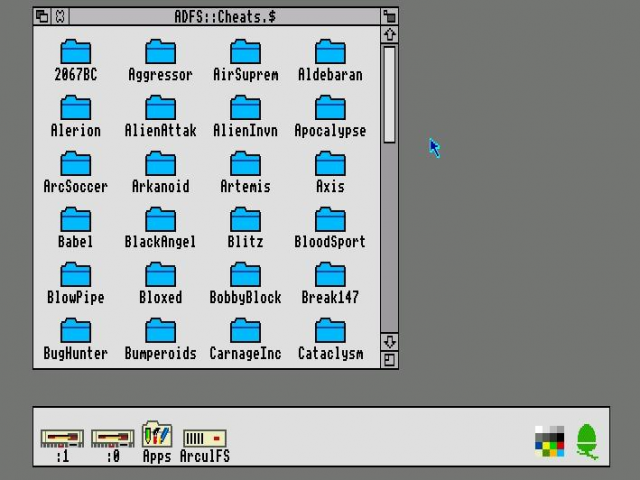Select the Blitz folder
640x480 pixels.
click(x=245, y=220)
